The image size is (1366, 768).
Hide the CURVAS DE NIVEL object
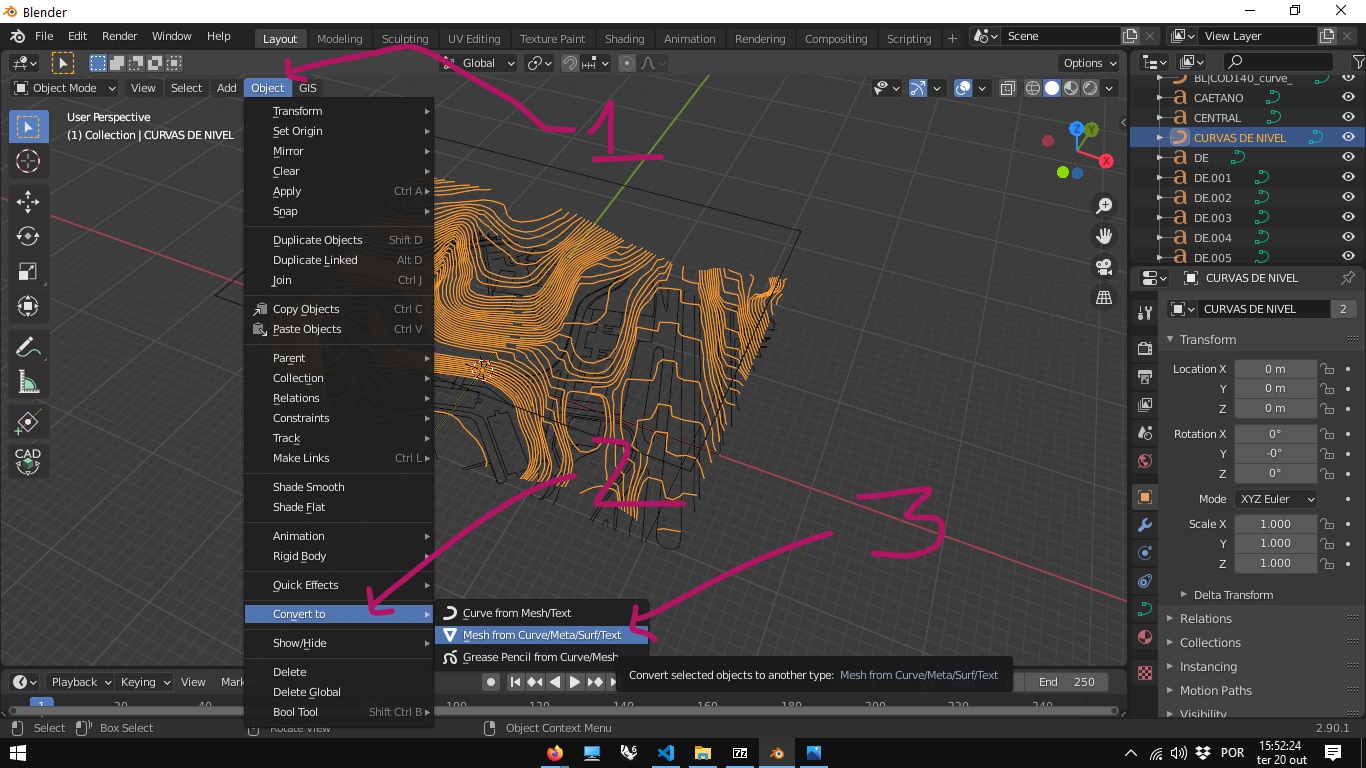tap(1348, 138)
